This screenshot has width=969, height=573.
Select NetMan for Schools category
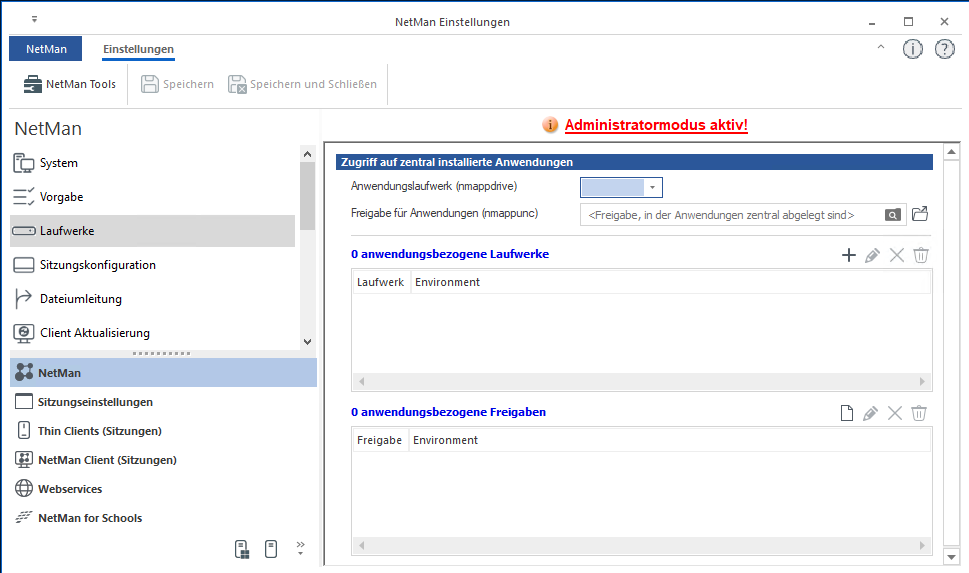coord(164,518)
